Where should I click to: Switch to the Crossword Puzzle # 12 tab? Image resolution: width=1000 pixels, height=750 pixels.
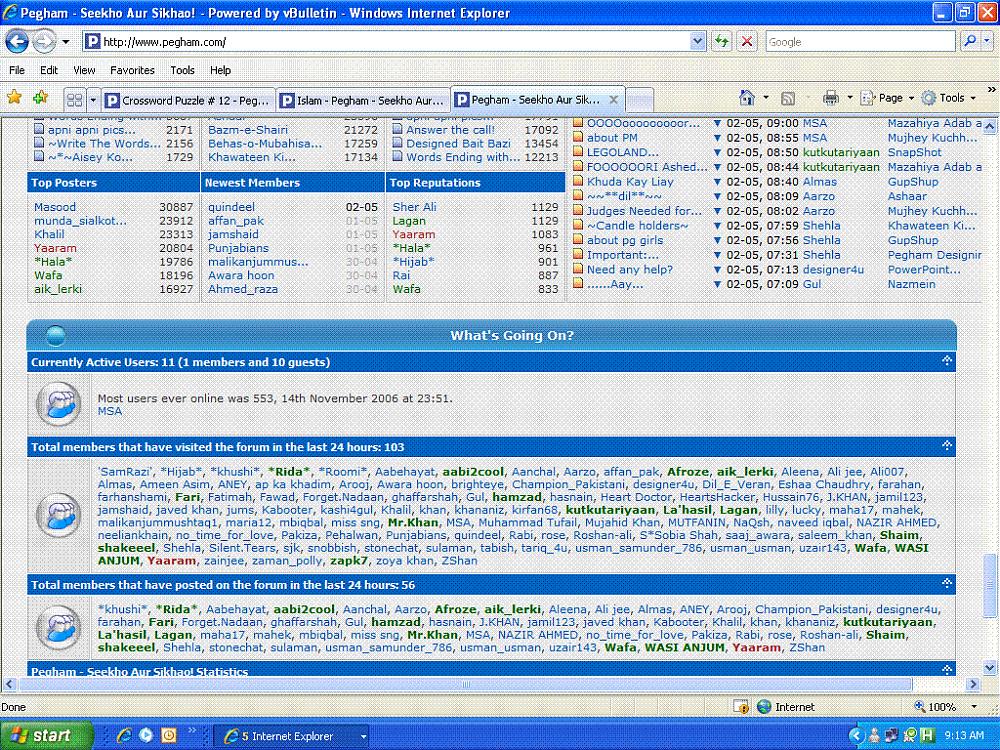pyautogui.click(x=188, y=100)
